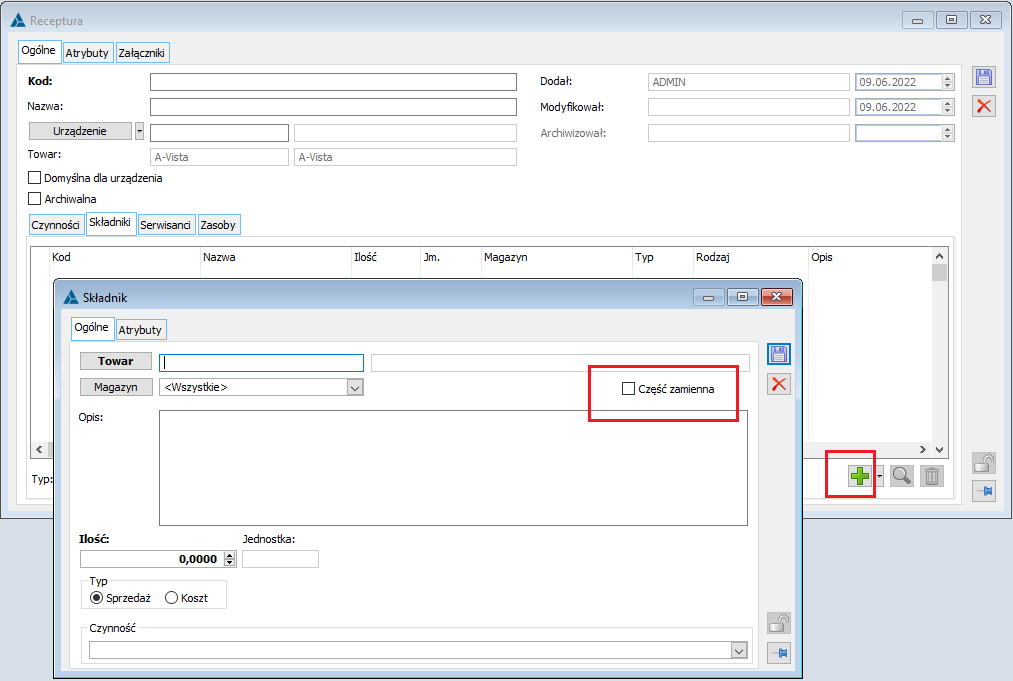Click the Modyfikował date spinner

(948, 107)
